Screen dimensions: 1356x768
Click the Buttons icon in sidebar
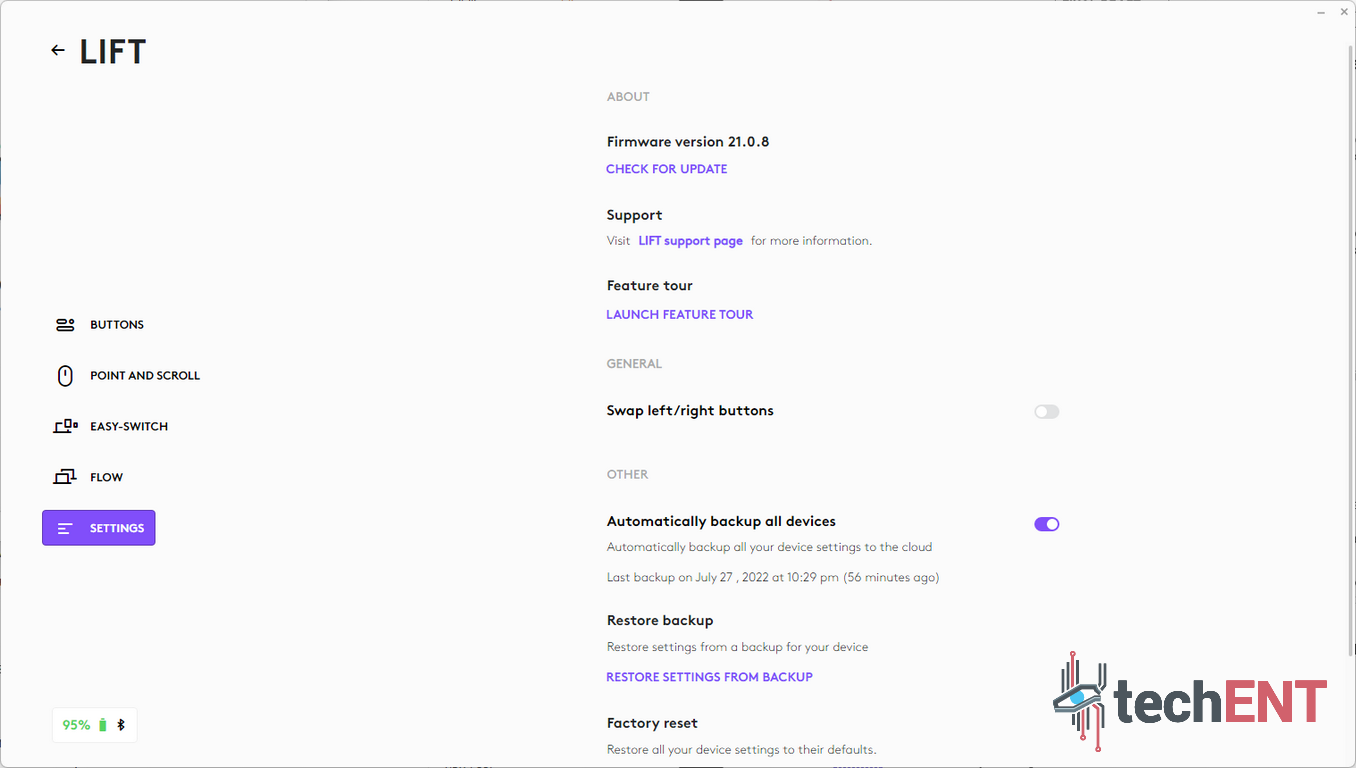click(x=65, y=325)
